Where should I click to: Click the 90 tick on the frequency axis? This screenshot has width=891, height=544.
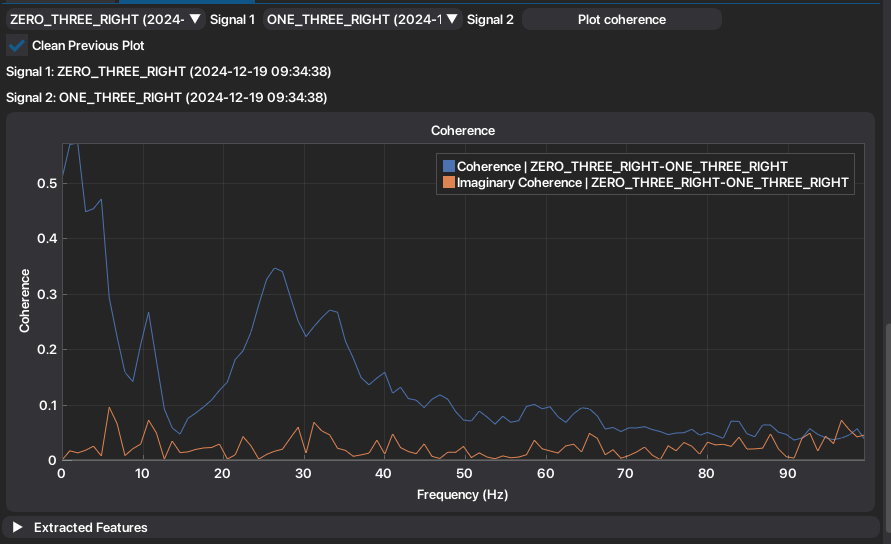(x=788, y=474)
